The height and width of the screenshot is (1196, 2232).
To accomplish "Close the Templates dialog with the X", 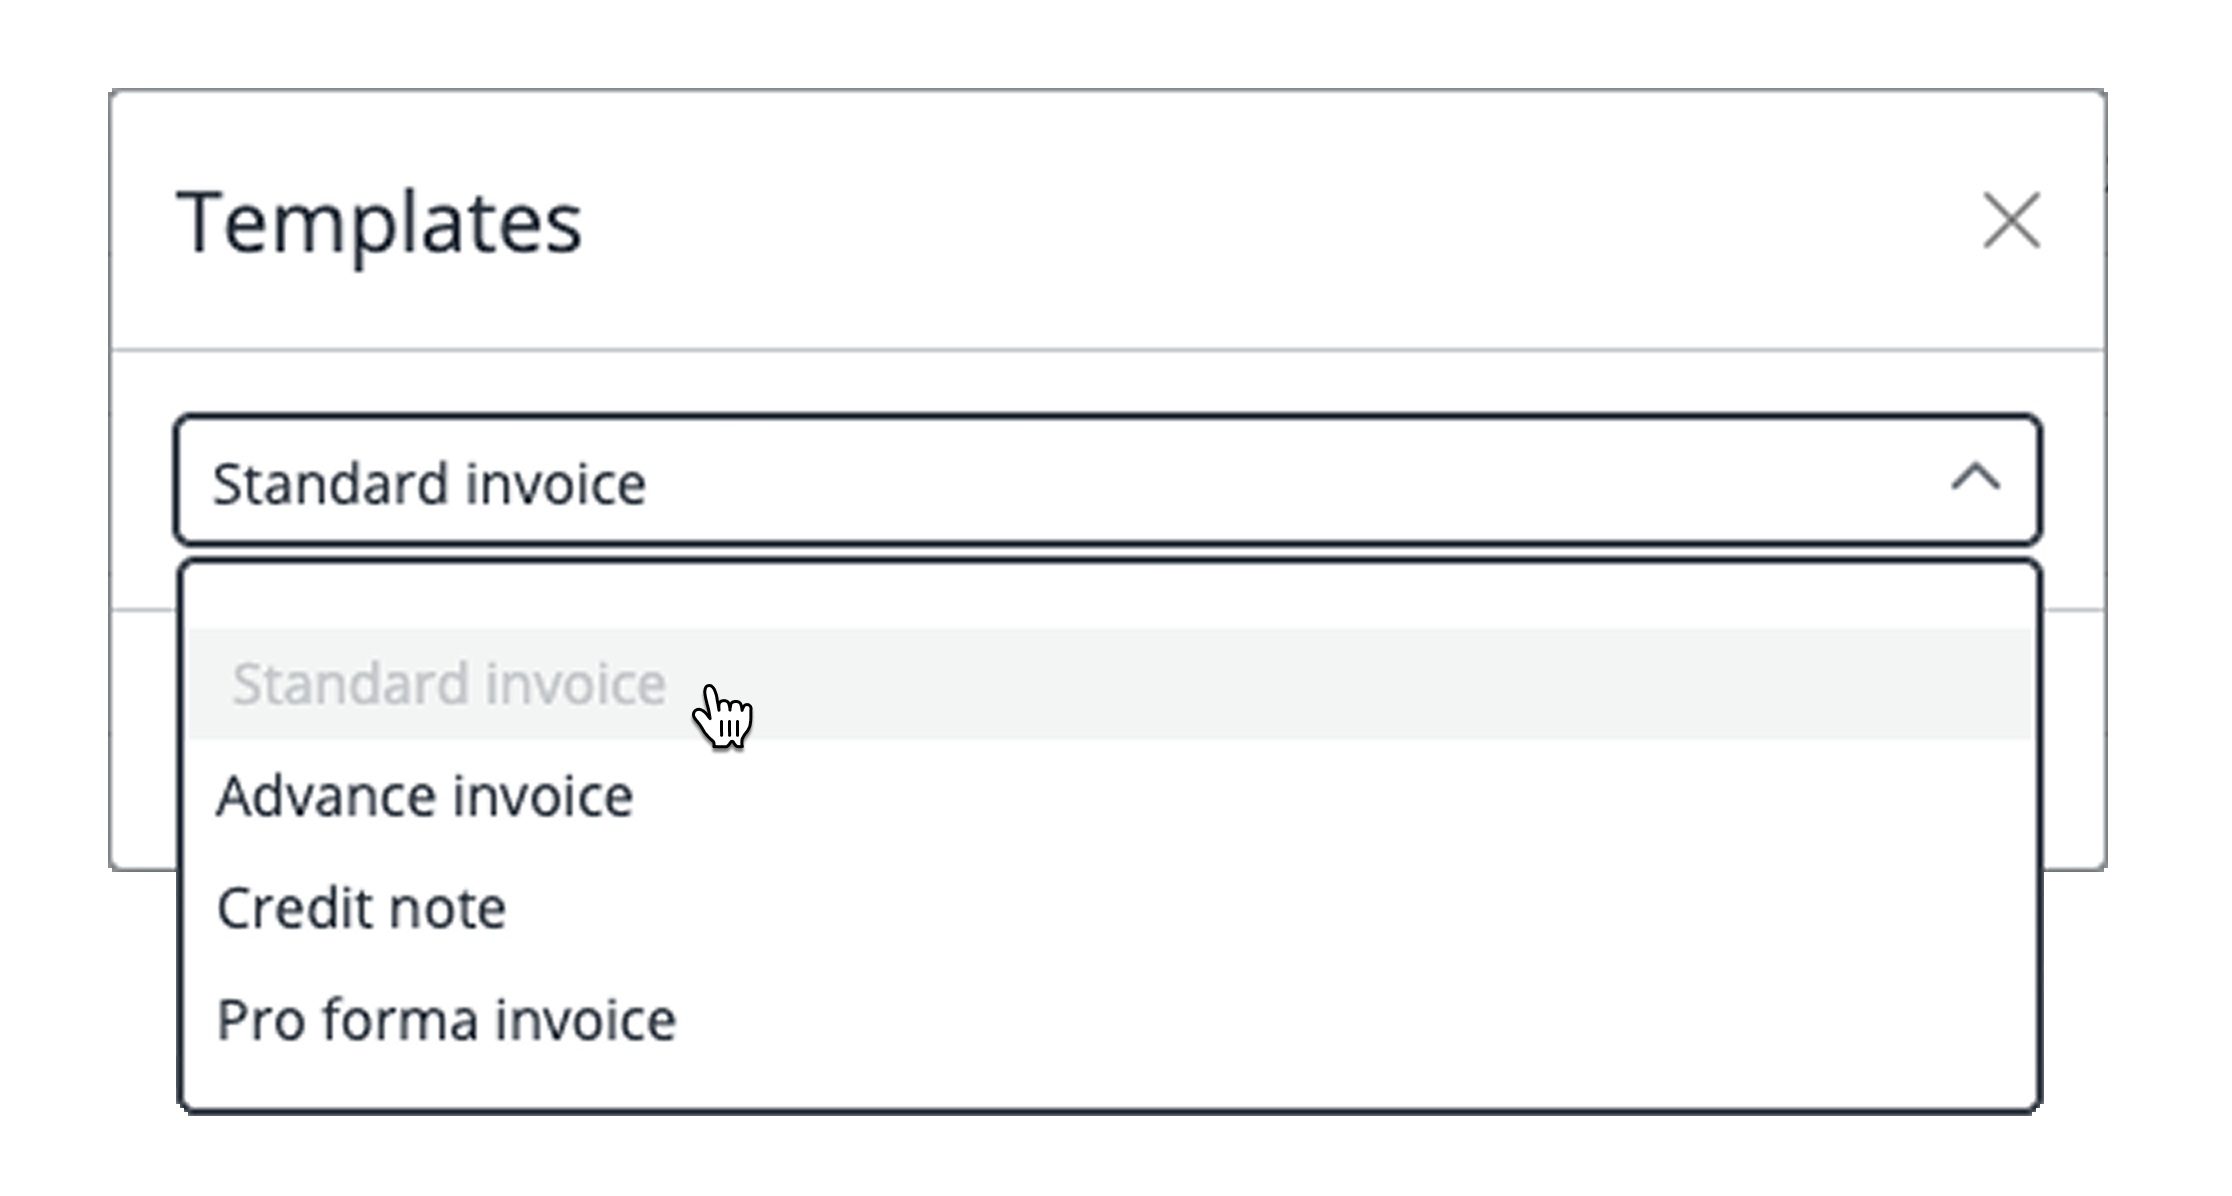I will pyautogui.click(x=2011, y=220).
